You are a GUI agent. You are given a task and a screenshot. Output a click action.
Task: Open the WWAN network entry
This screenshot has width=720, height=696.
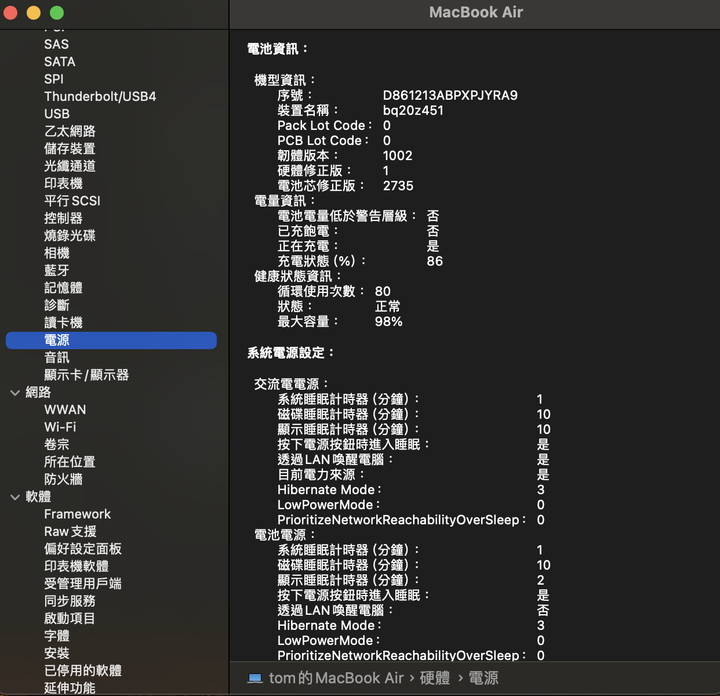pyautogui.click(x=65, y=410)
